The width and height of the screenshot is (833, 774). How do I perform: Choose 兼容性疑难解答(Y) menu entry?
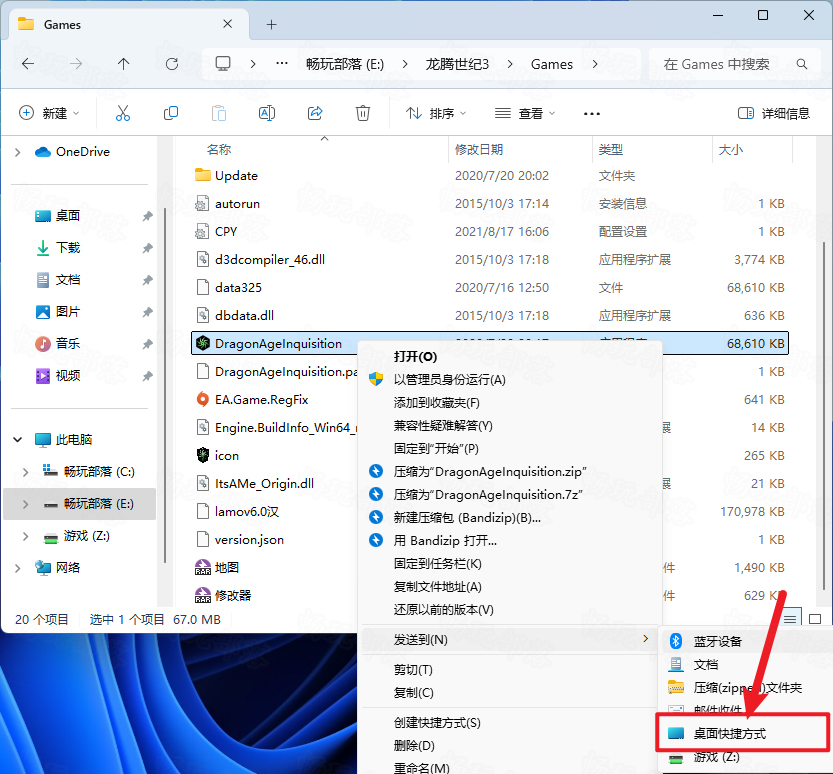(443, 426)
